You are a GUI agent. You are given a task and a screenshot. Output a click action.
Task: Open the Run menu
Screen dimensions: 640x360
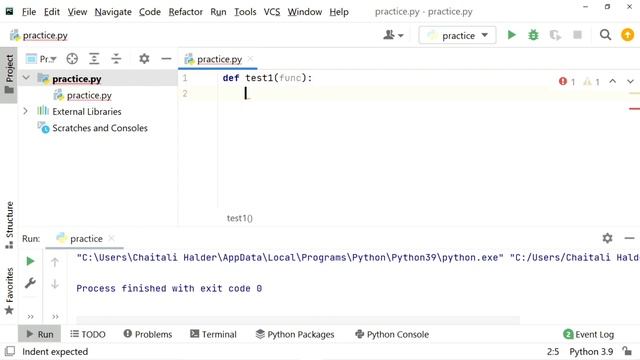tap(218, 12)
